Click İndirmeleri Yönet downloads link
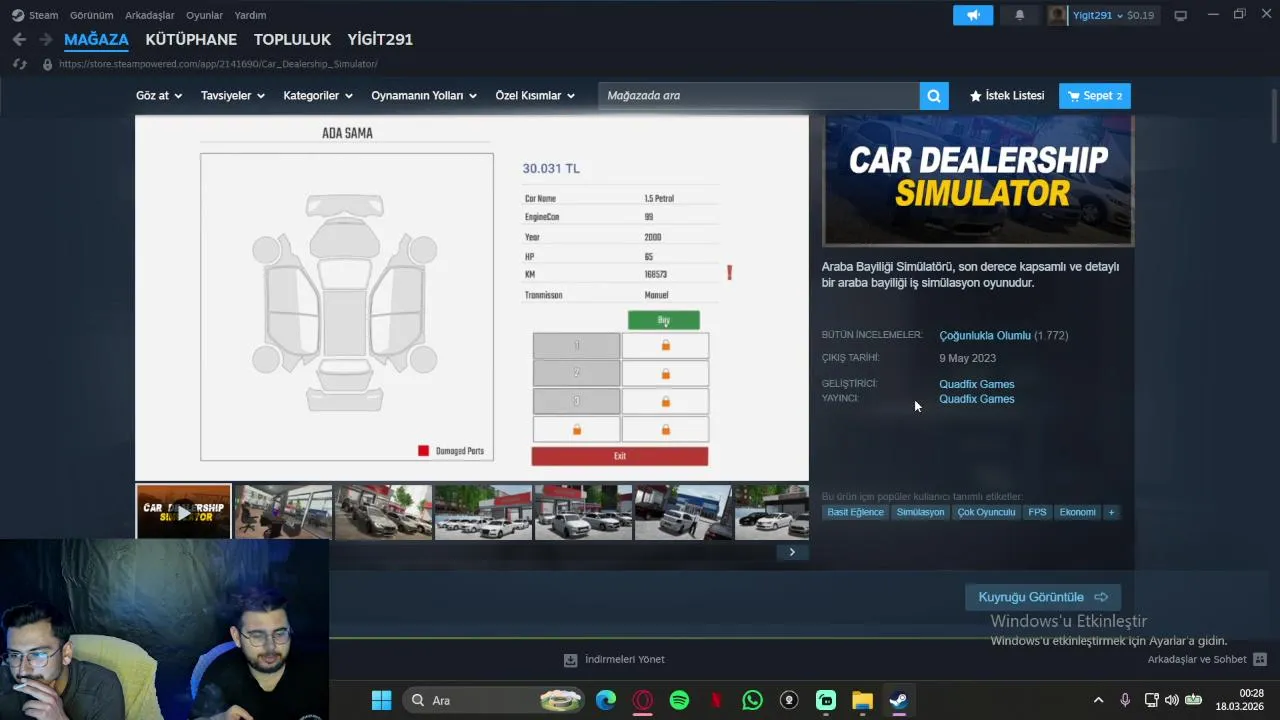Image resolution: width=1280 pixels, height=720 pixels. click(x=624, y=660)
